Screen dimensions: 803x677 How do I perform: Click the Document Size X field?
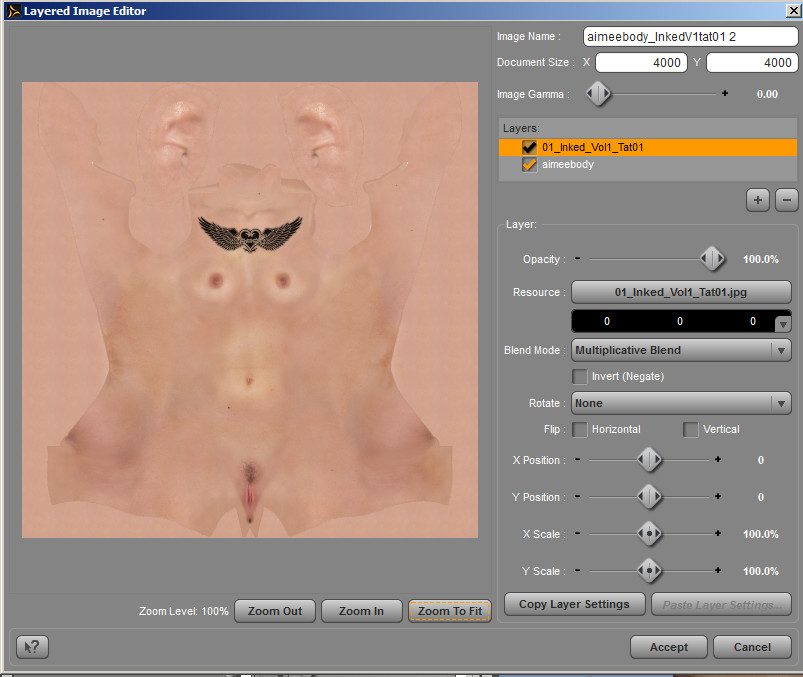pos(641,62)
